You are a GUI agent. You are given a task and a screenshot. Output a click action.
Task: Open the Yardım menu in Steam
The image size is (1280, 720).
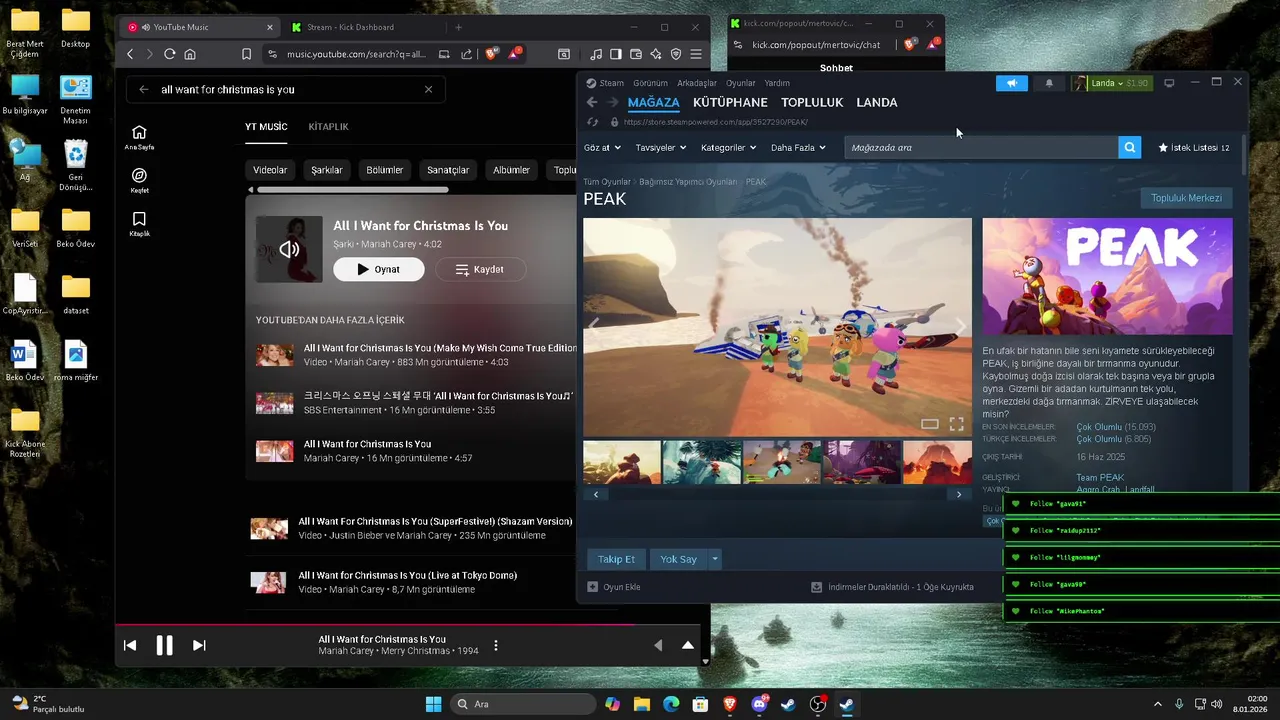777,83
